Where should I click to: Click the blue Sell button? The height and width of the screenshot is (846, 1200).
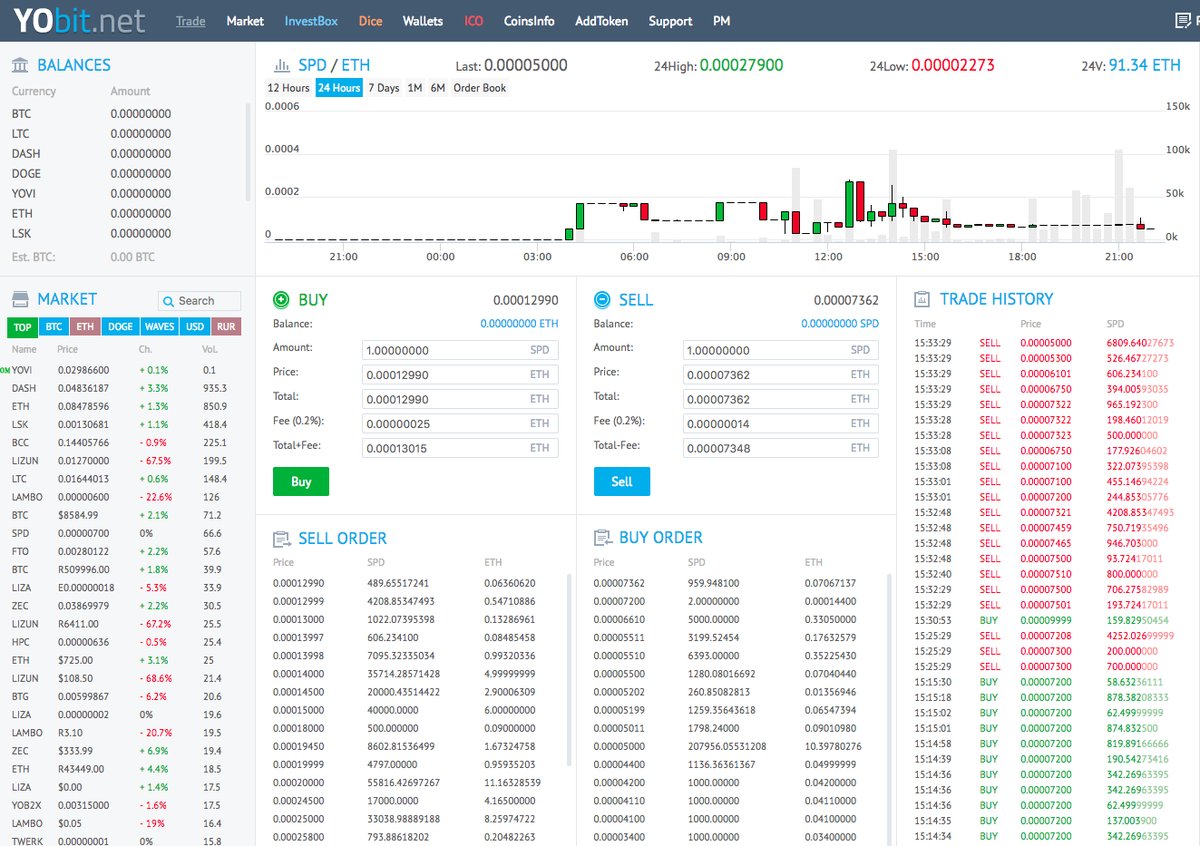point(621,482)
